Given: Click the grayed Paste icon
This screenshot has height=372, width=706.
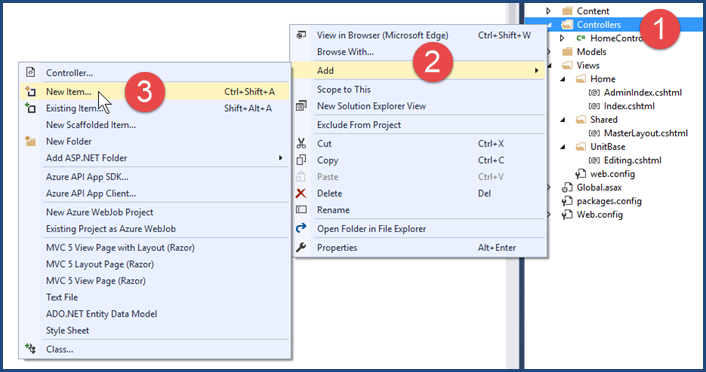Looking at the screenshot, I should (x=301, y=177).
